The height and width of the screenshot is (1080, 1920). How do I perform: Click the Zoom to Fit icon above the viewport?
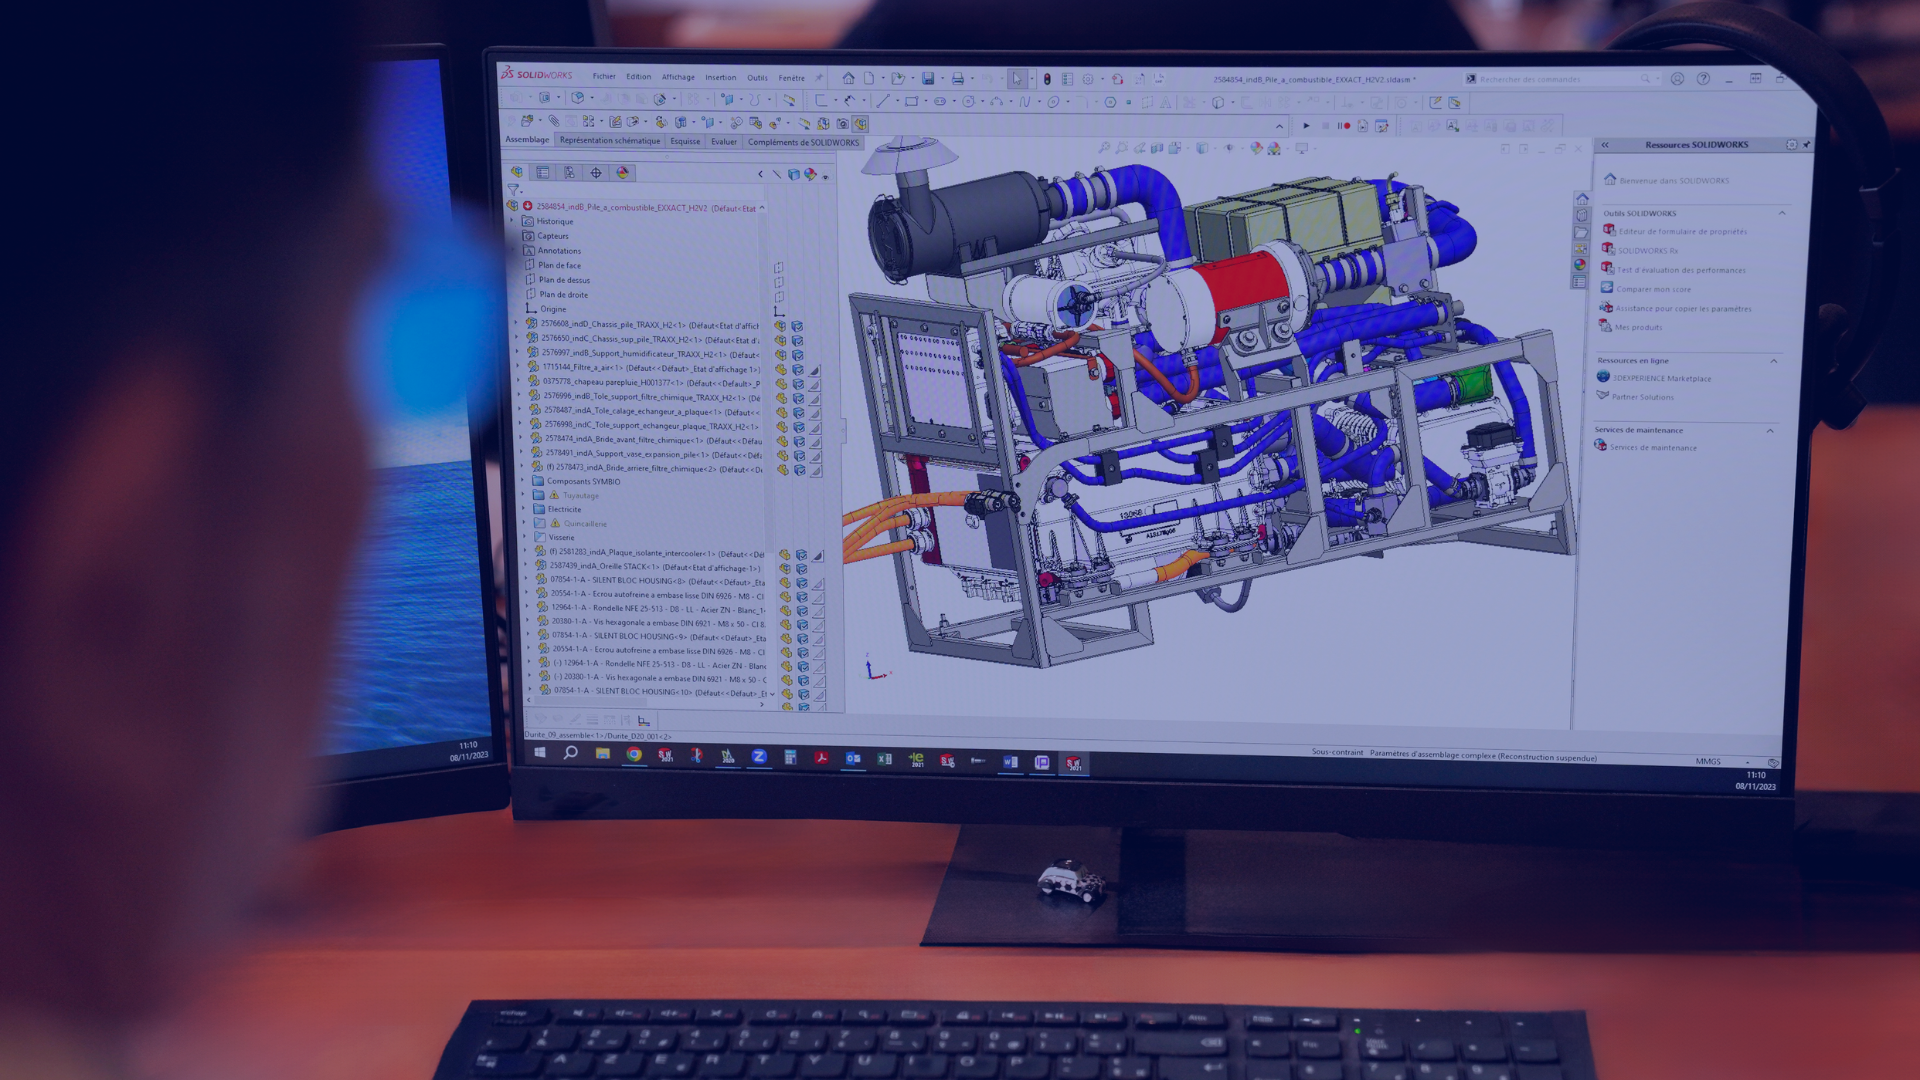click(1104, 148)
